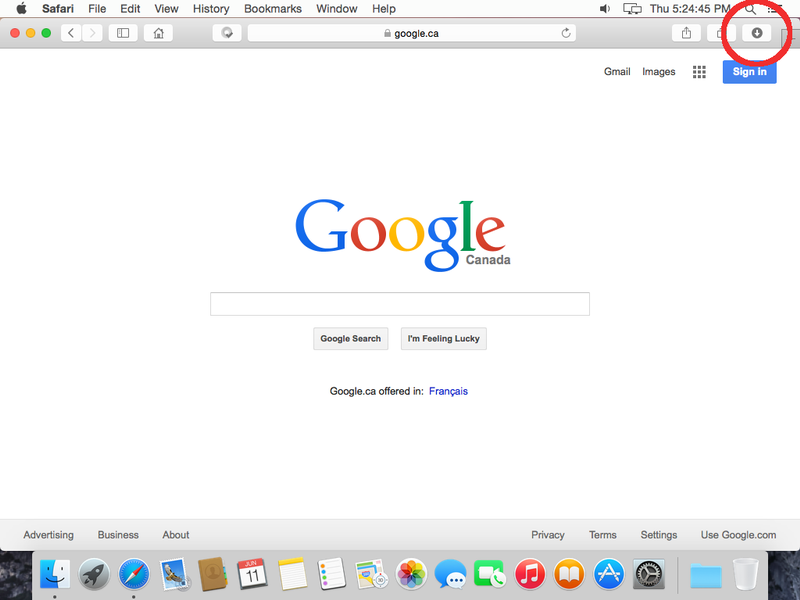The height and width of the screenshot is (600, 800).
Task: Open the Privacy footer link
Action: [x=547, y=535]
